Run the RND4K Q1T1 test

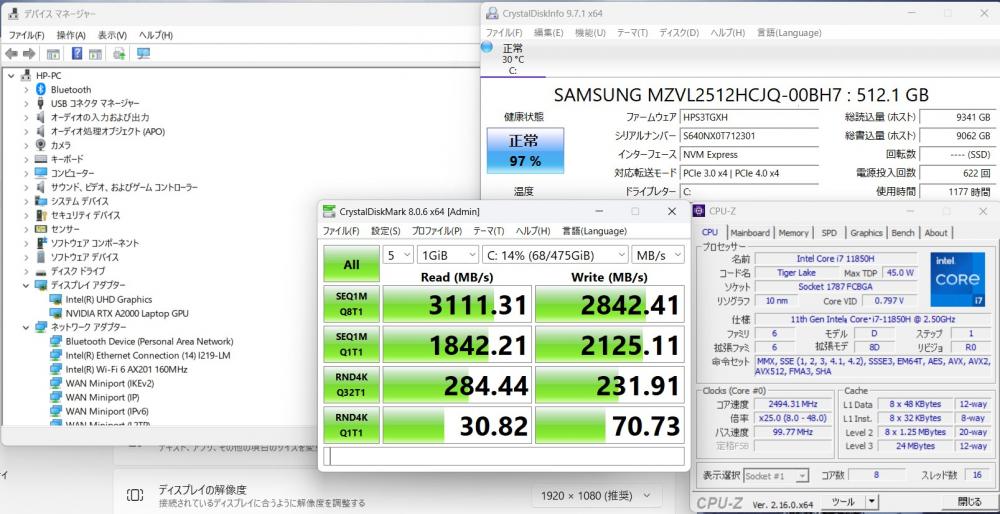351,425
